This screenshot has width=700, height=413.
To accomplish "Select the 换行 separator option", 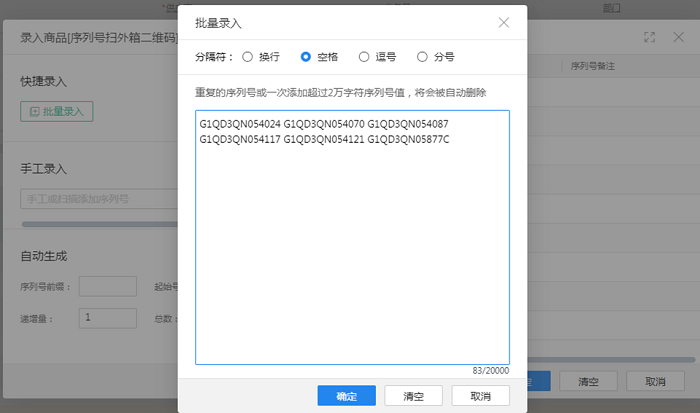I will [x=246, y=57].
